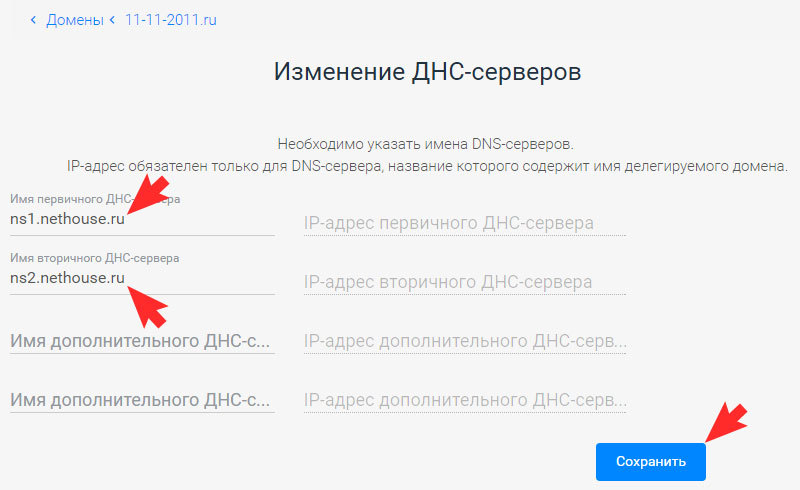Click the note about IP-адрес обязателен

tap(427, 165)
